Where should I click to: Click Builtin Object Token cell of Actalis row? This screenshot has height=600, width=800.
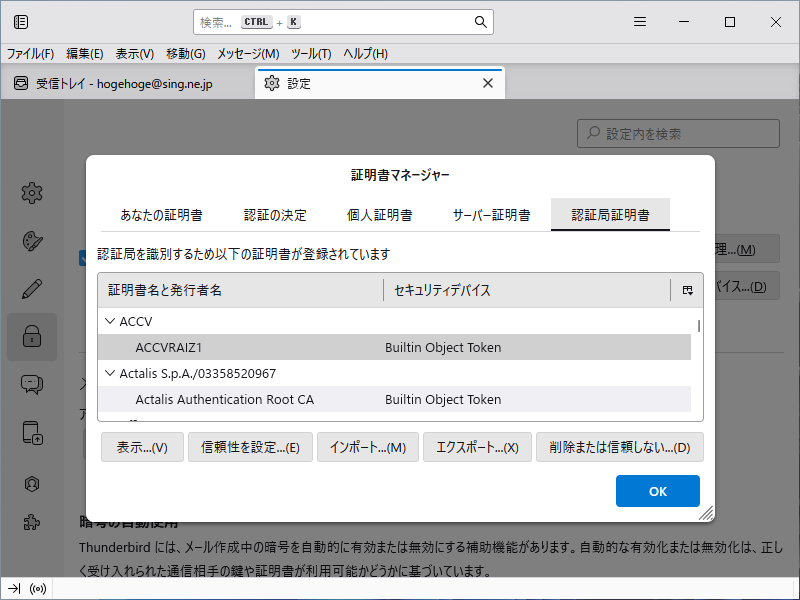443,399
